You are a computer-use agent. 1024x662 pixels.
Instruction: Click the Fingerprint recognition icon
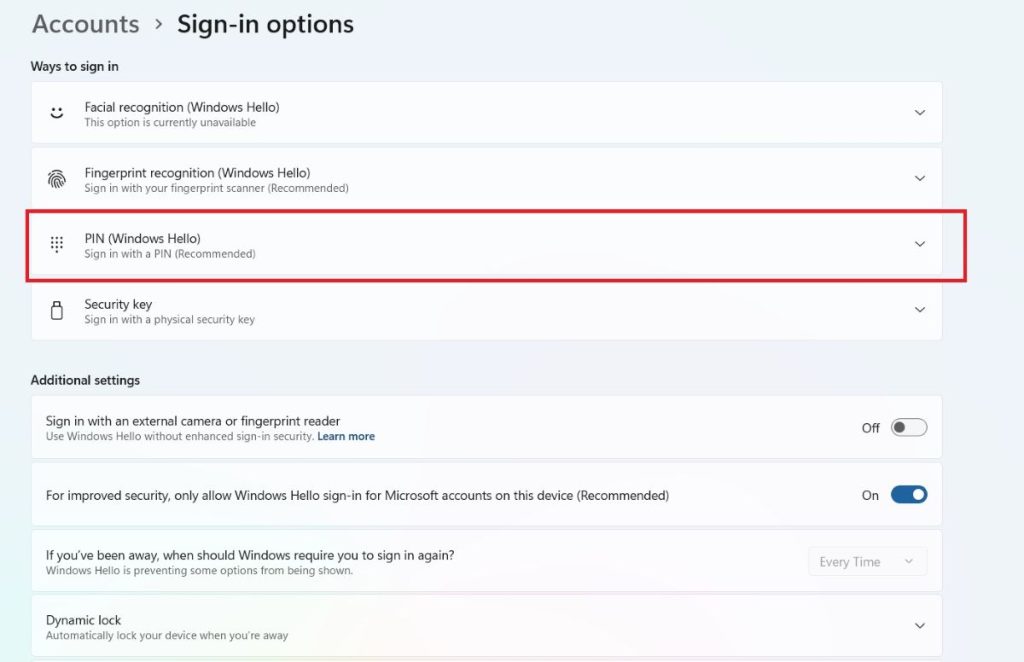tap(57, 179)
